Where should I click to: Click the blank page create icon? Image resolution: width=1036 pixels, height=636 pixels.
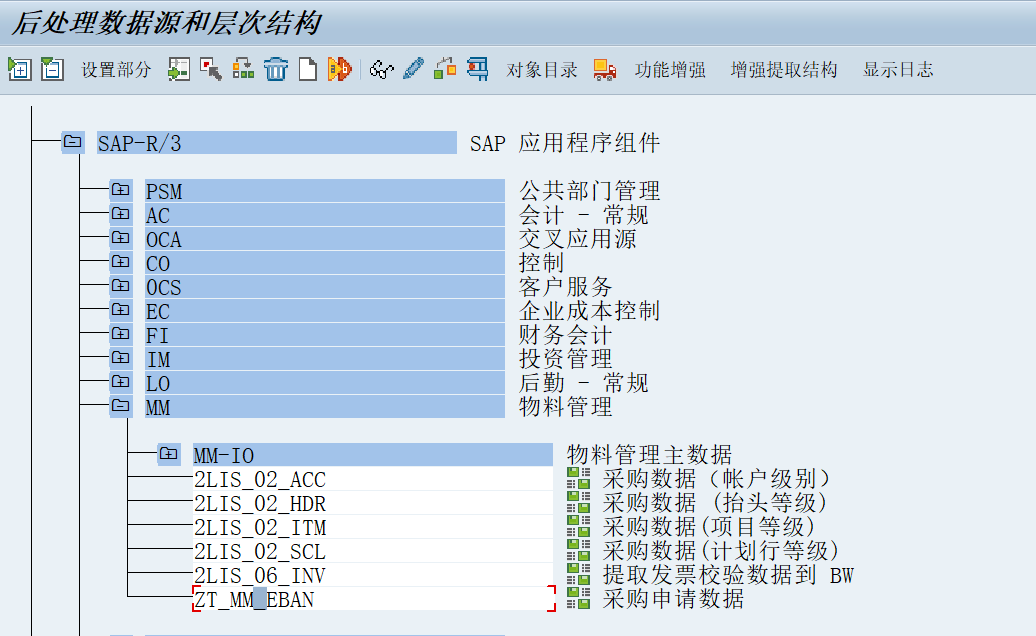[x=308, y=69]
